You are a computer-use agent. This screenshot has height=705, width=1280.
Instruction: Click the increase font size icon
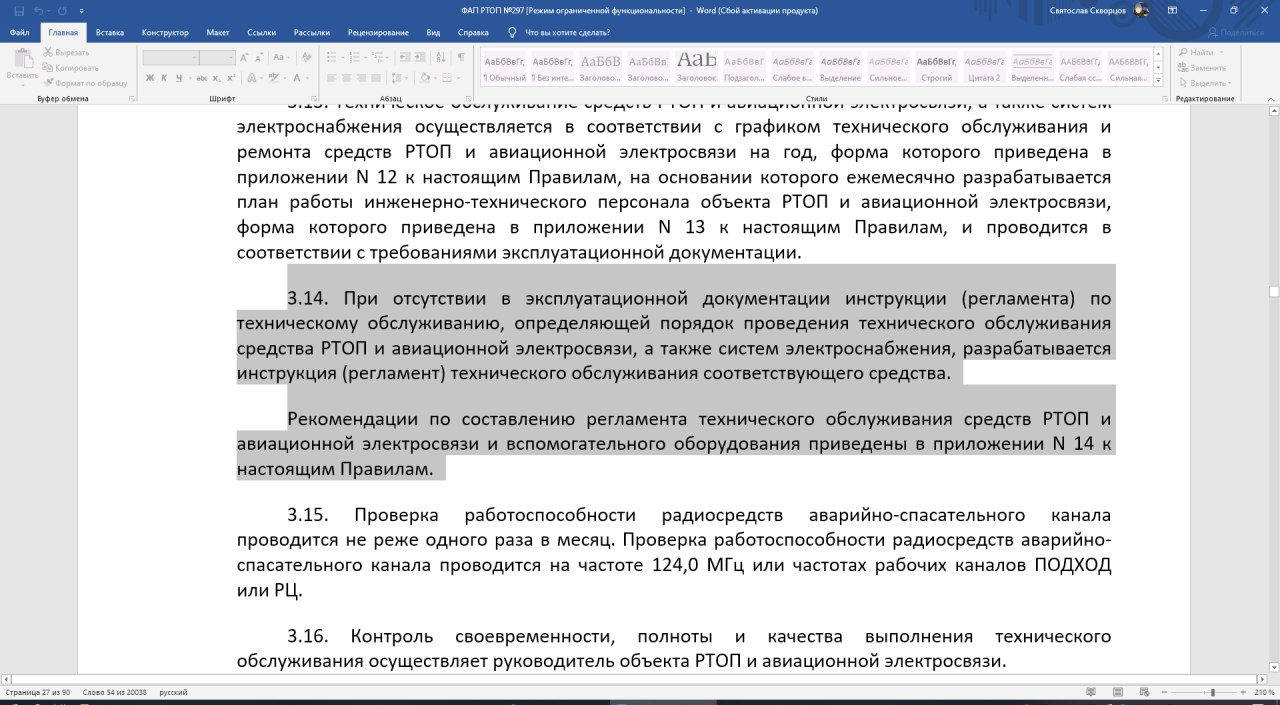(x=245, y=58)
